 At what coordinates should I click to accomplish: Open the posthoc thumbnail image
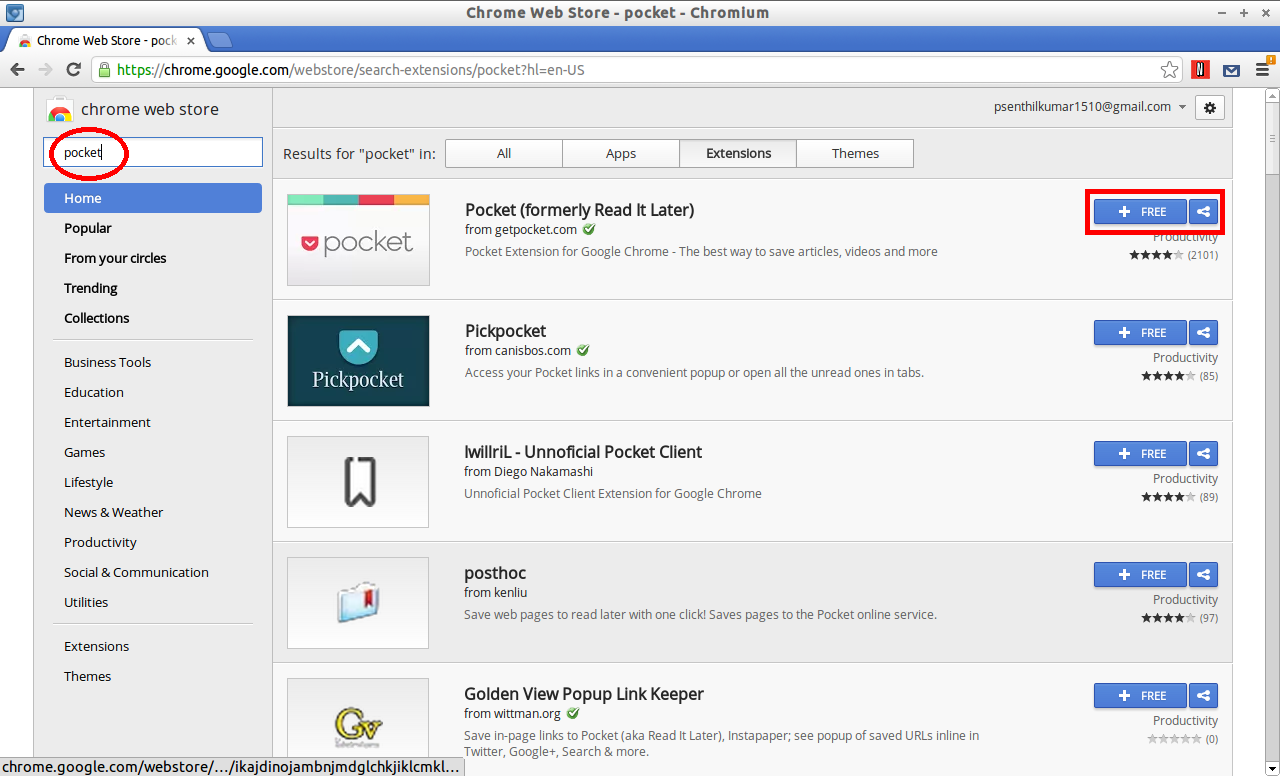click(x=358, y=603)
